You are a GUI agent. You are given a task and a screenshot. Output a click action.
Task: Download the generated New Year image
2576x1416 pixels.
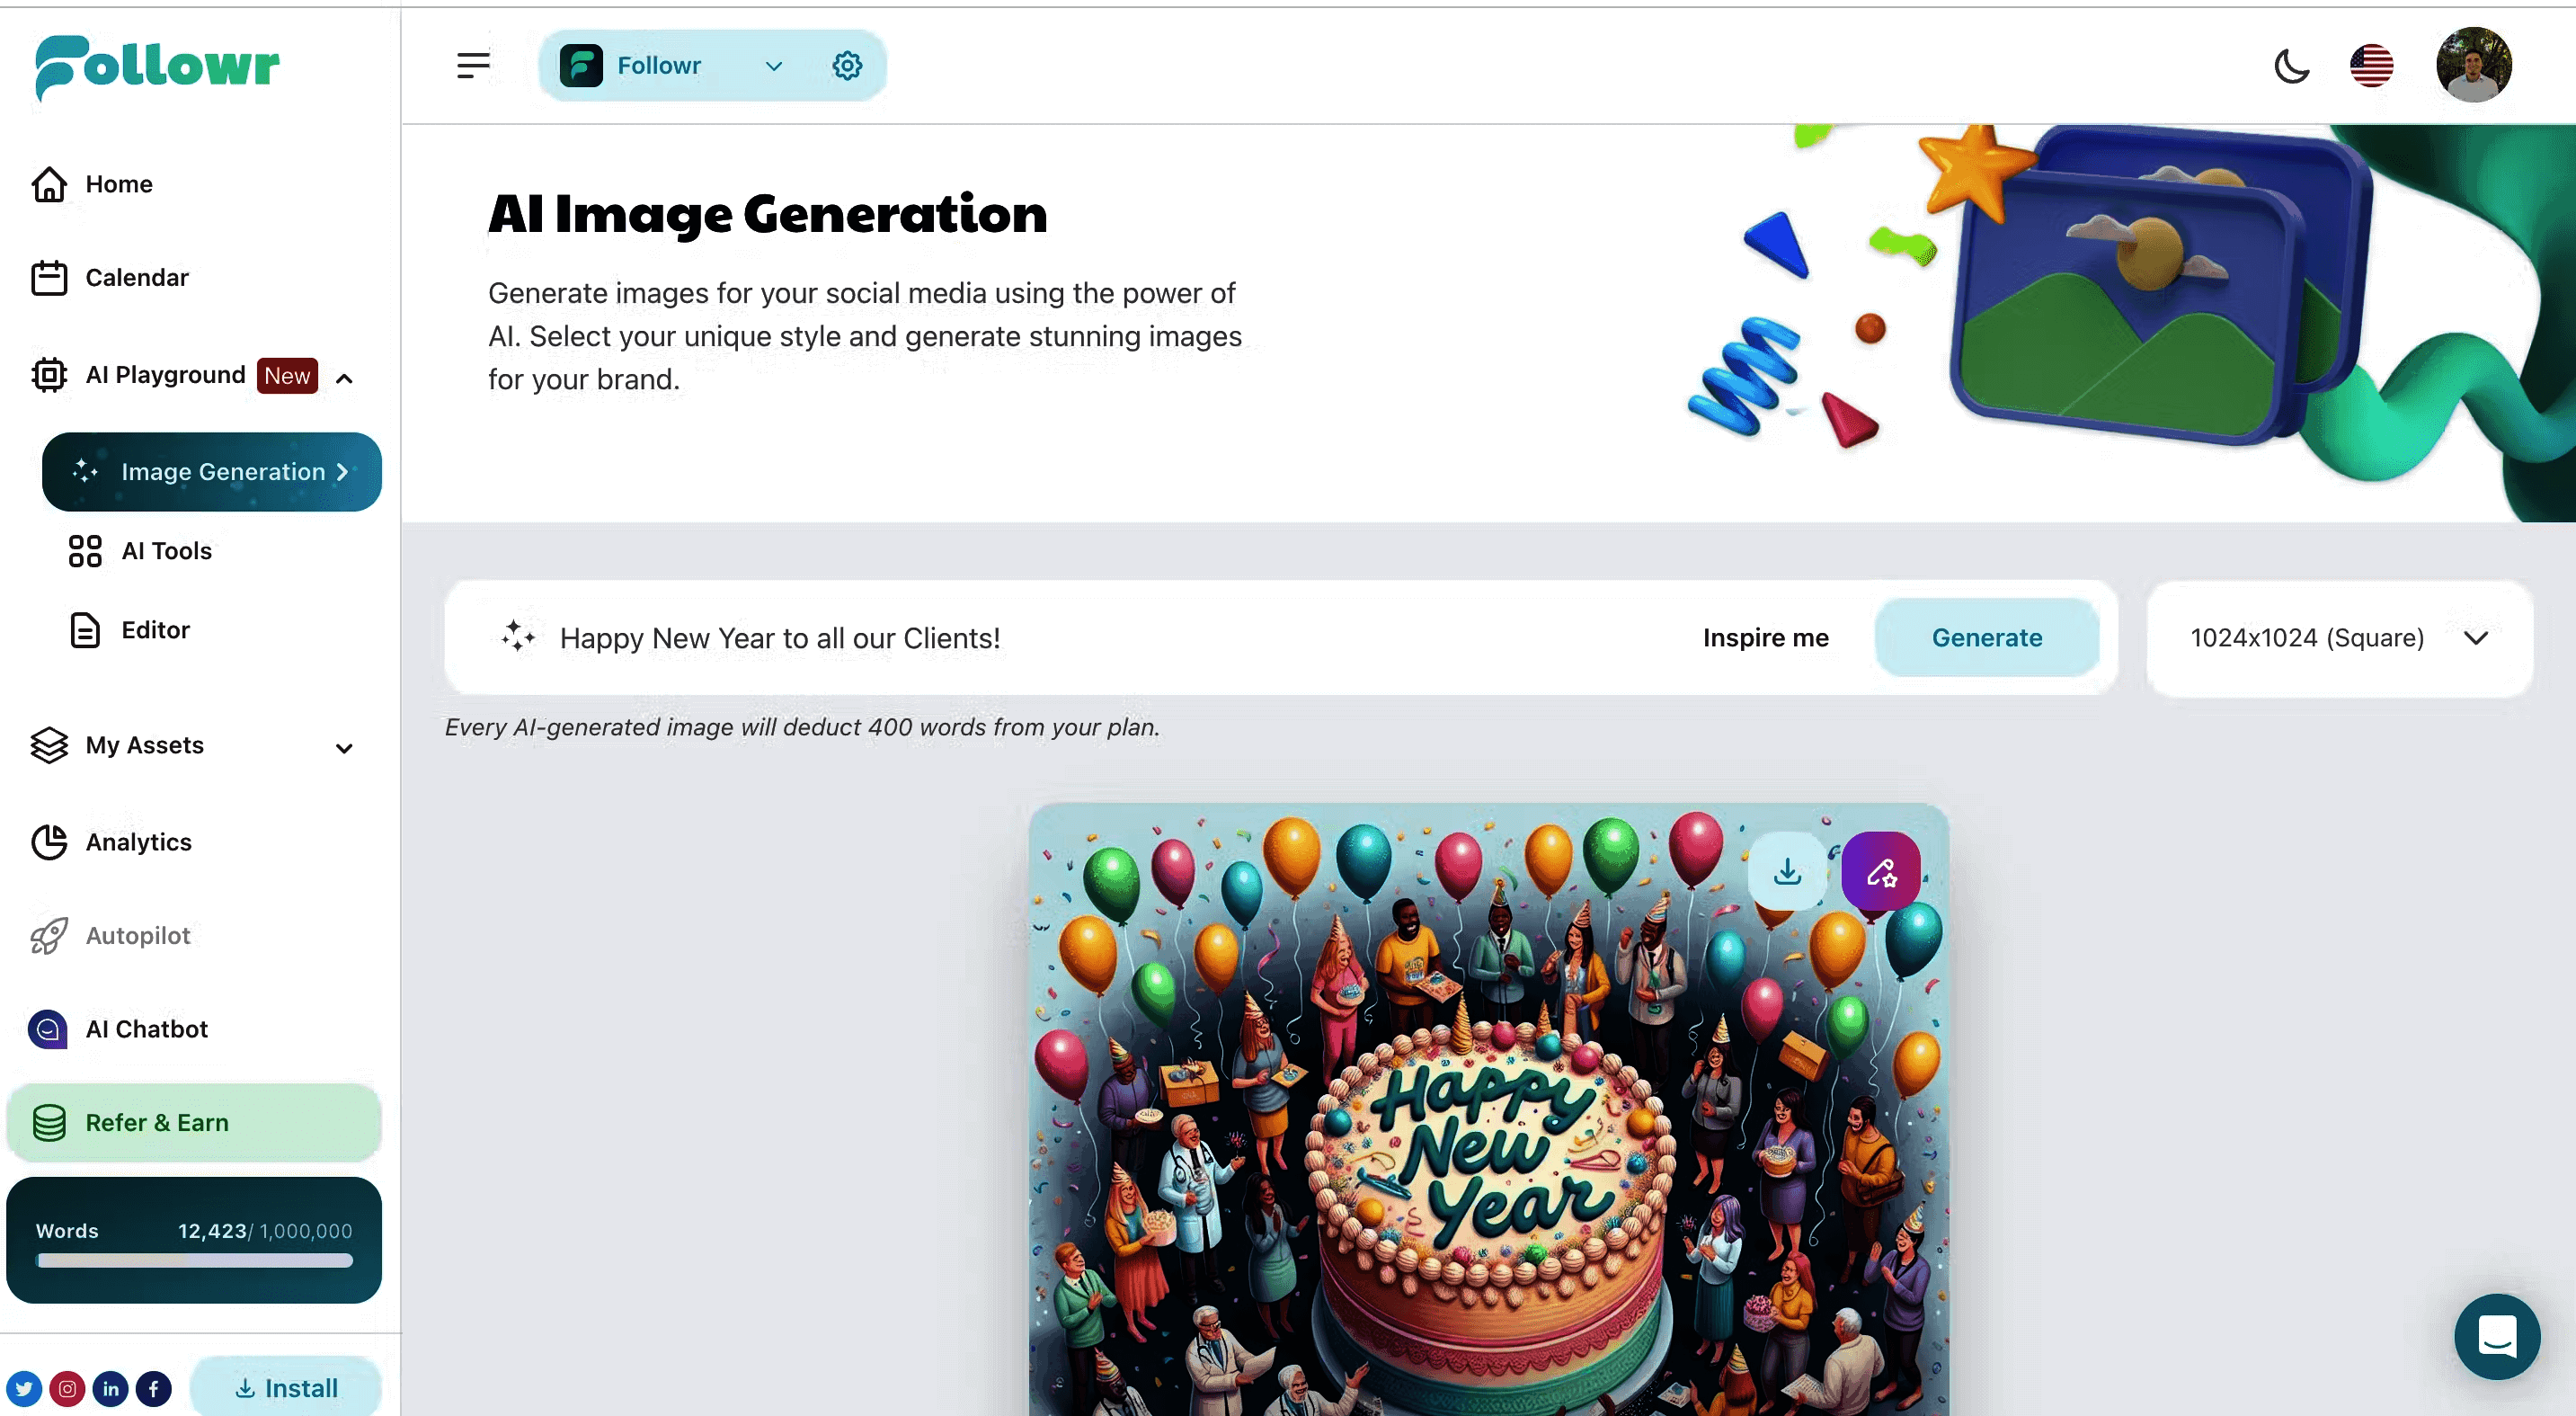(x=1787, y=871)
